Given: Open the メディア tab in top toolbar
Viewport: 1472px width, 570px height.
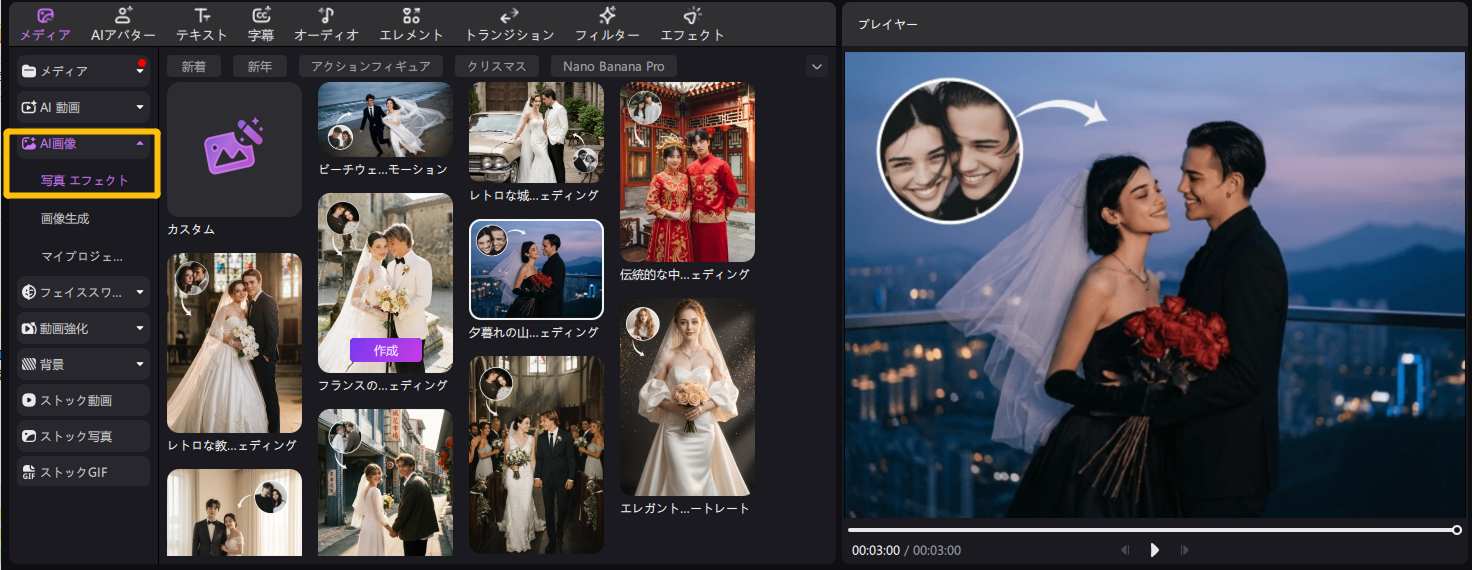Looking at the screenshot, I should click(x=45, y=24).
